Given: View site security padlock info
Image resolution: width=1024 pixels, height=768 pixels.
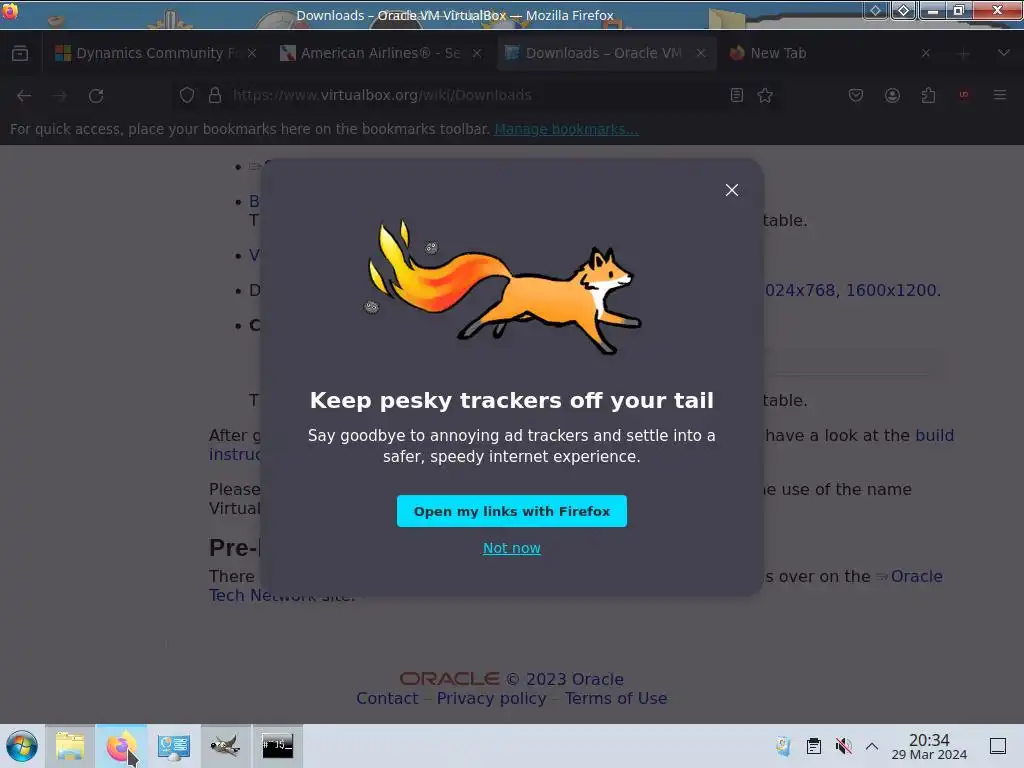Looking at the screenshot, I should click(x=215, y=95).
